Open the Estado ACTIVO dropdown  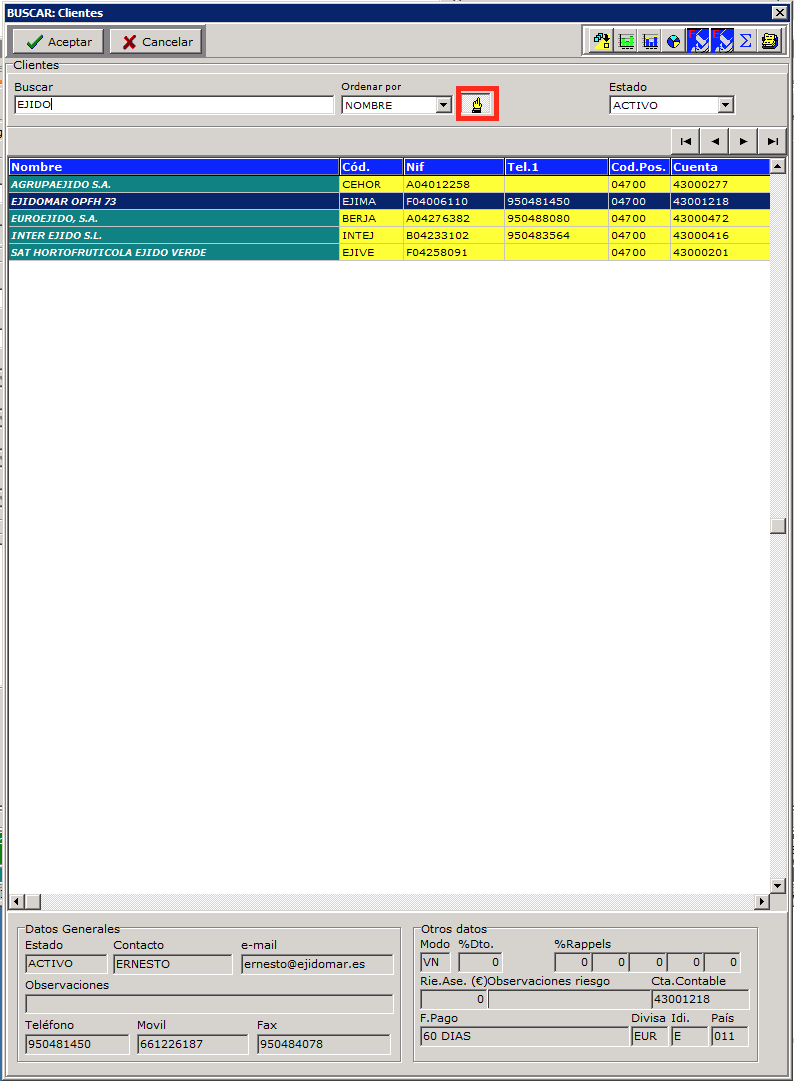pyautogui.click(x=726, y=105)
